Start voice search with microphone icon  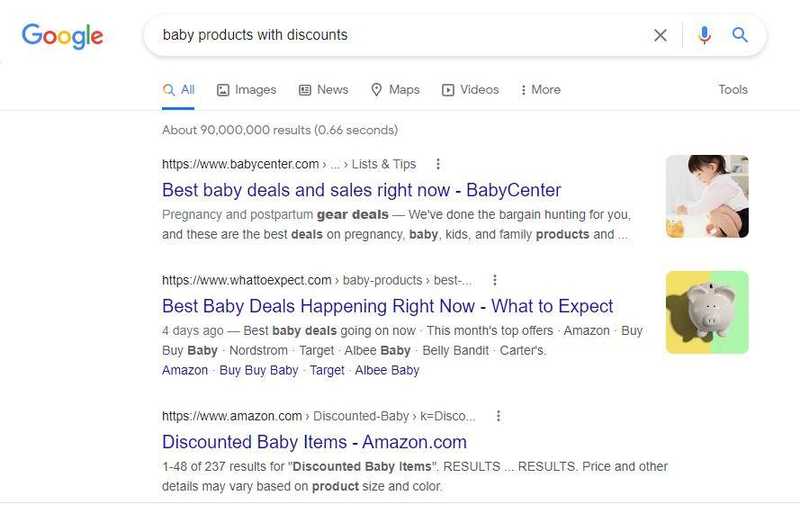[x=704, y=35]
